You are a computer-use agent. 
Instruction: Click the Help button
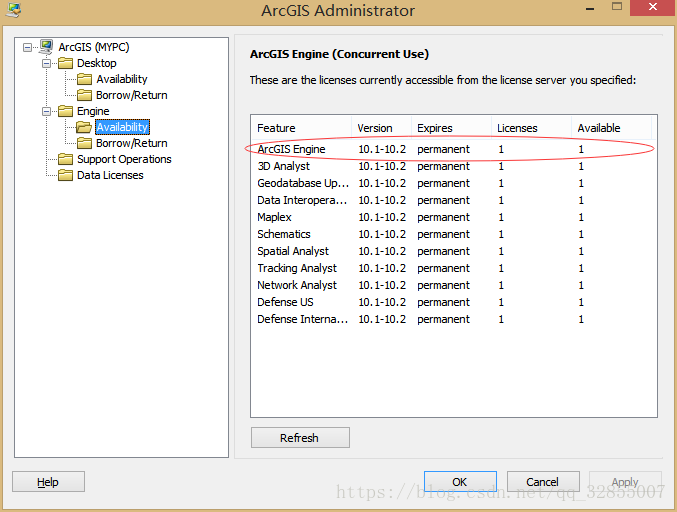pos(48,482)
